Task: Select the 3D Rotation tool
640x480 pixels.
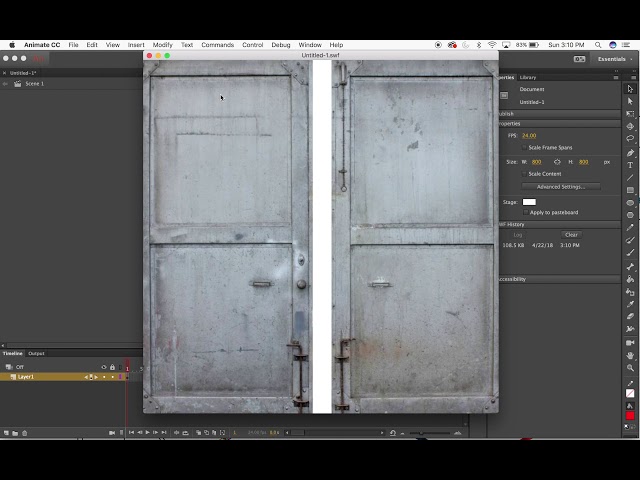Action: [x=630, y=126]
